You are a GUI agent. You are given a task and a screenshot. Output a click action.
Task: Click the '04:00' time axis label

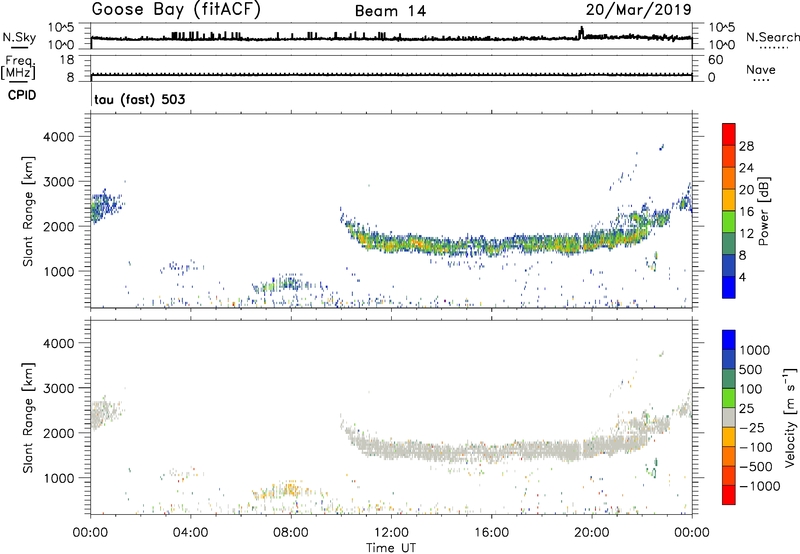point(190,533)
